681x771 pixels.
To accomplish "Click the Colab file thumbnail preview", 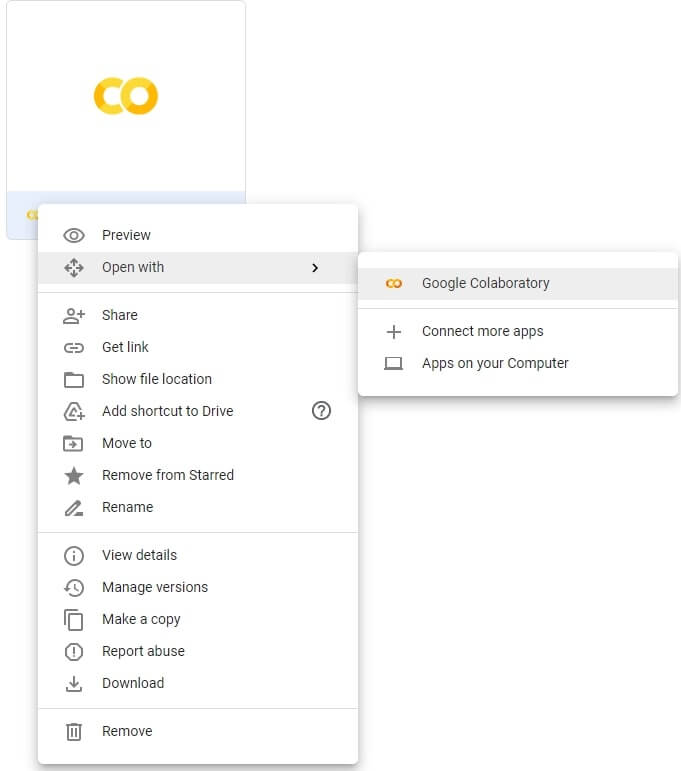I will pos(126,96).
